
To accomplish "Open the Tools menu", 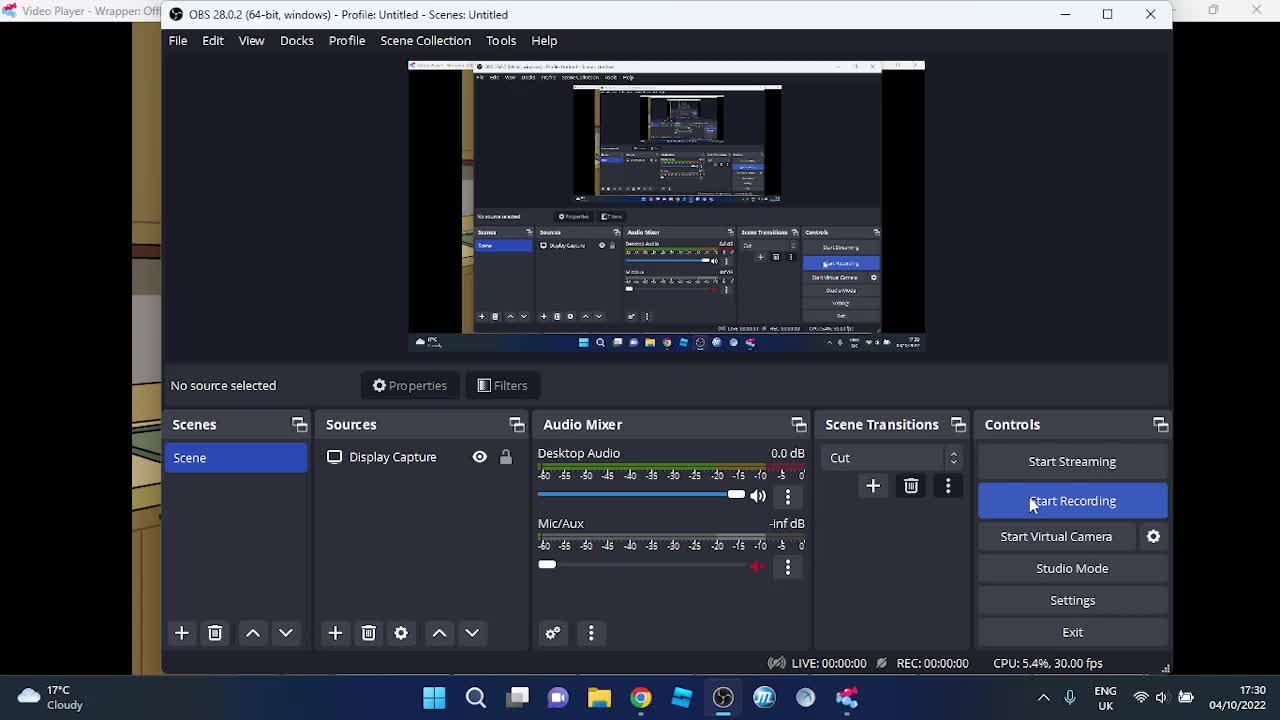I will (x=501, y=41).
